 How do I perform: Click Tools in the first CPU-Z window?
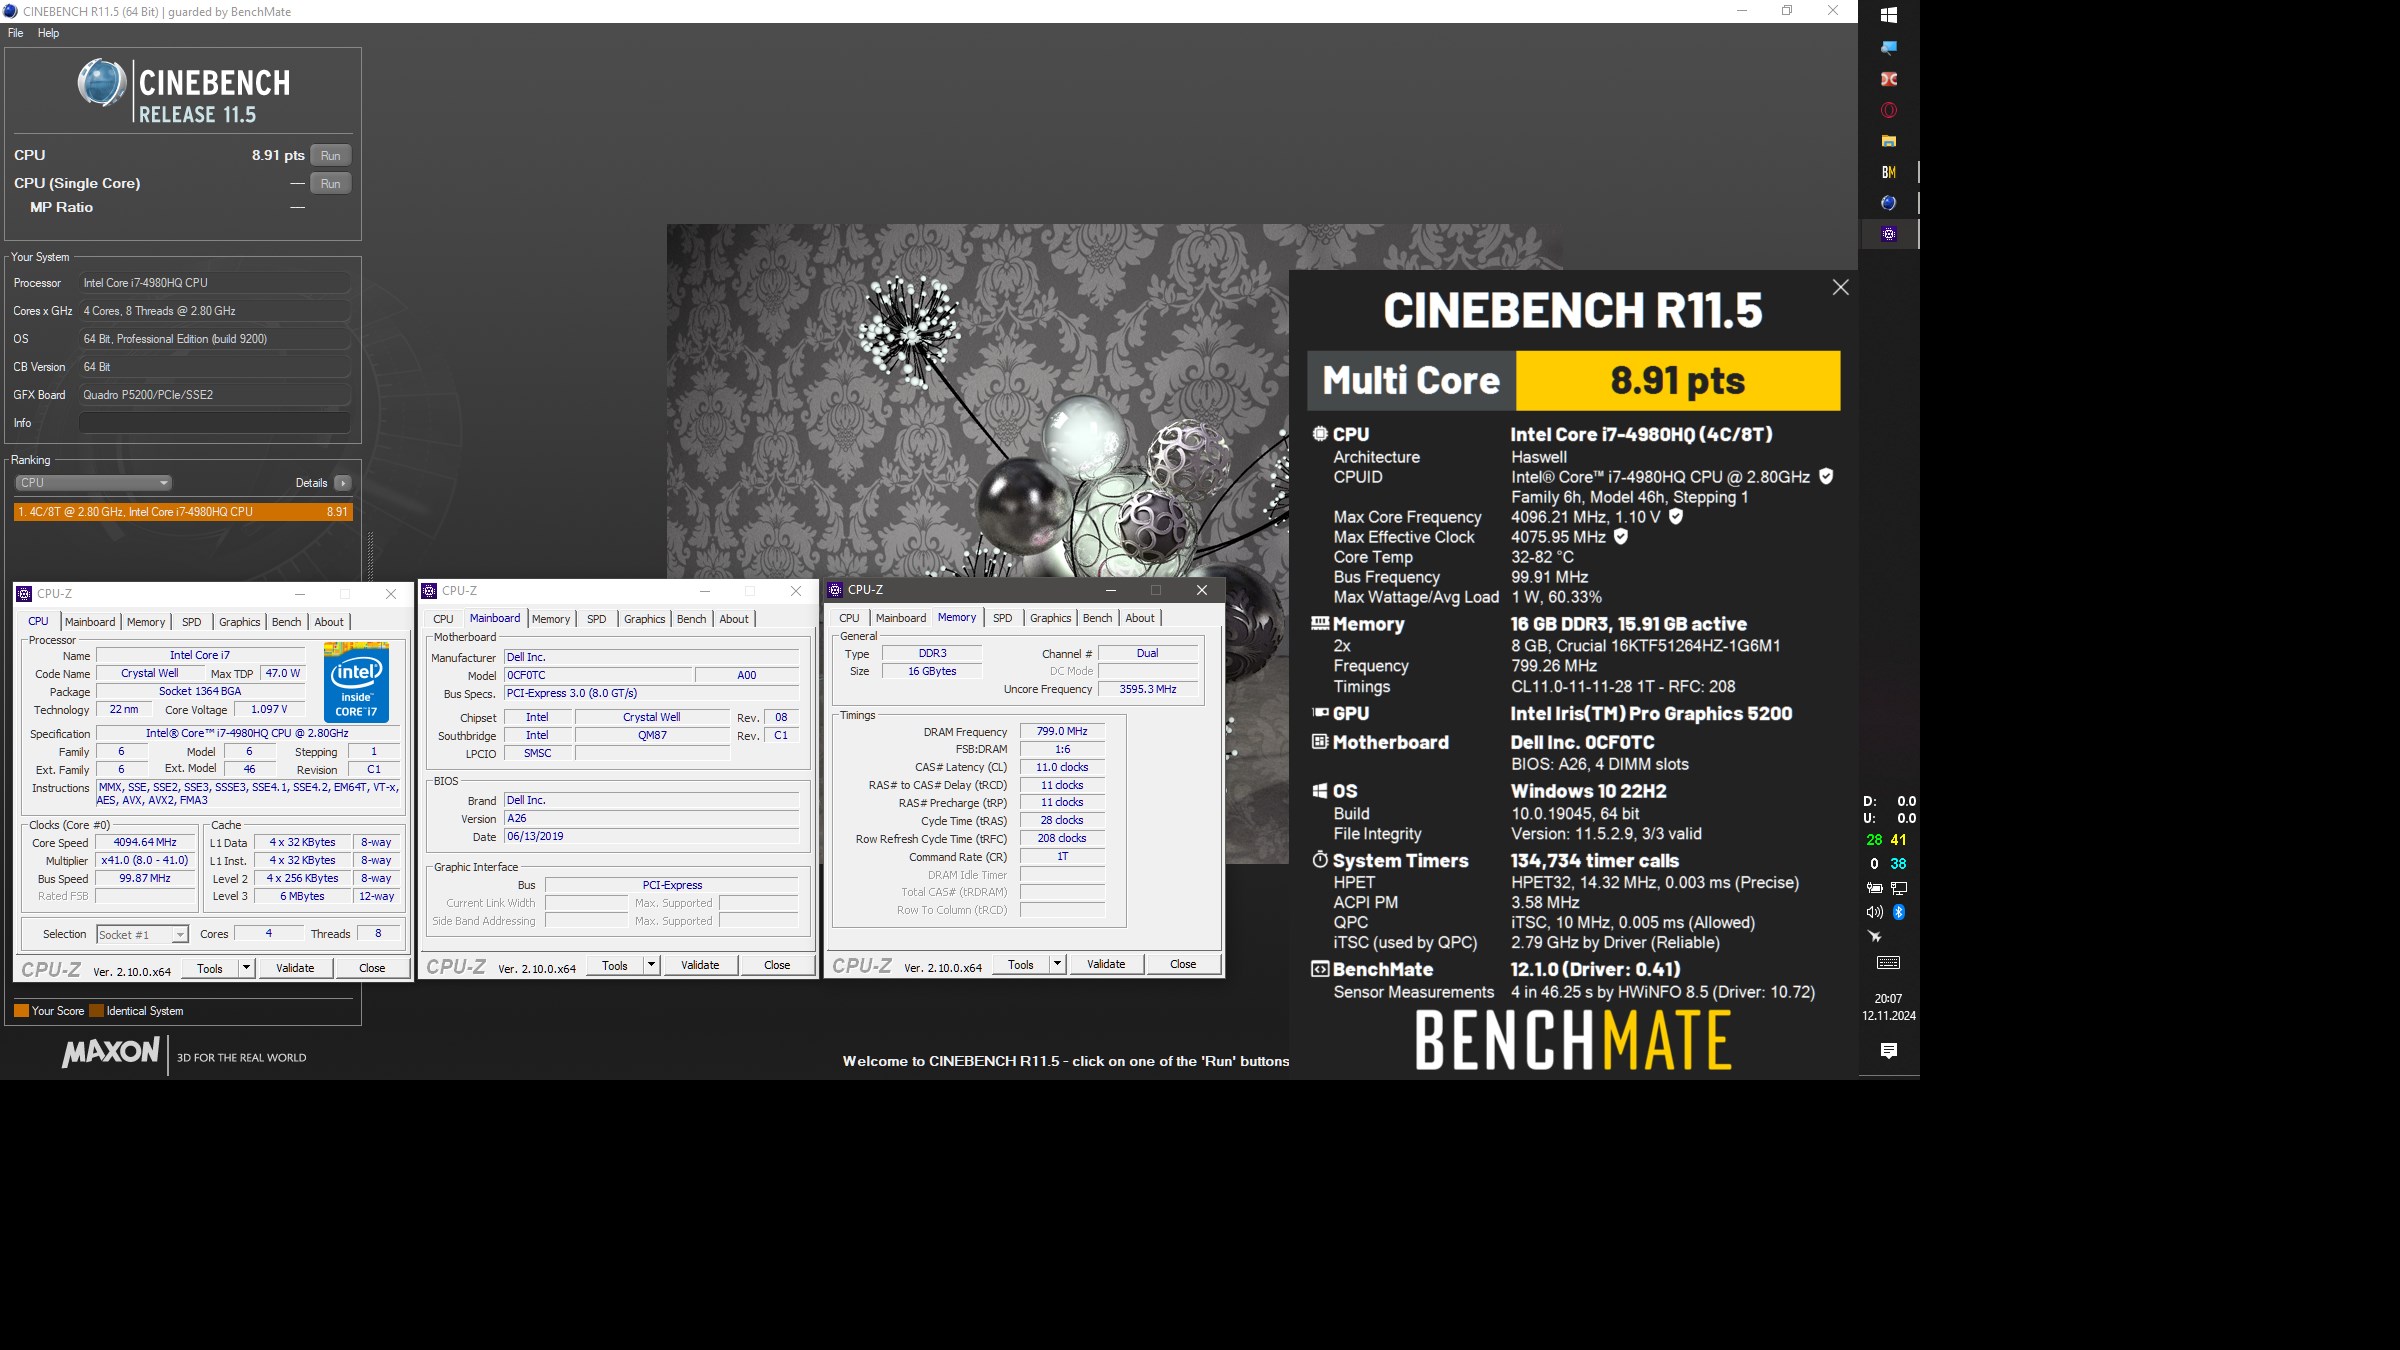(x=210, y=968)
